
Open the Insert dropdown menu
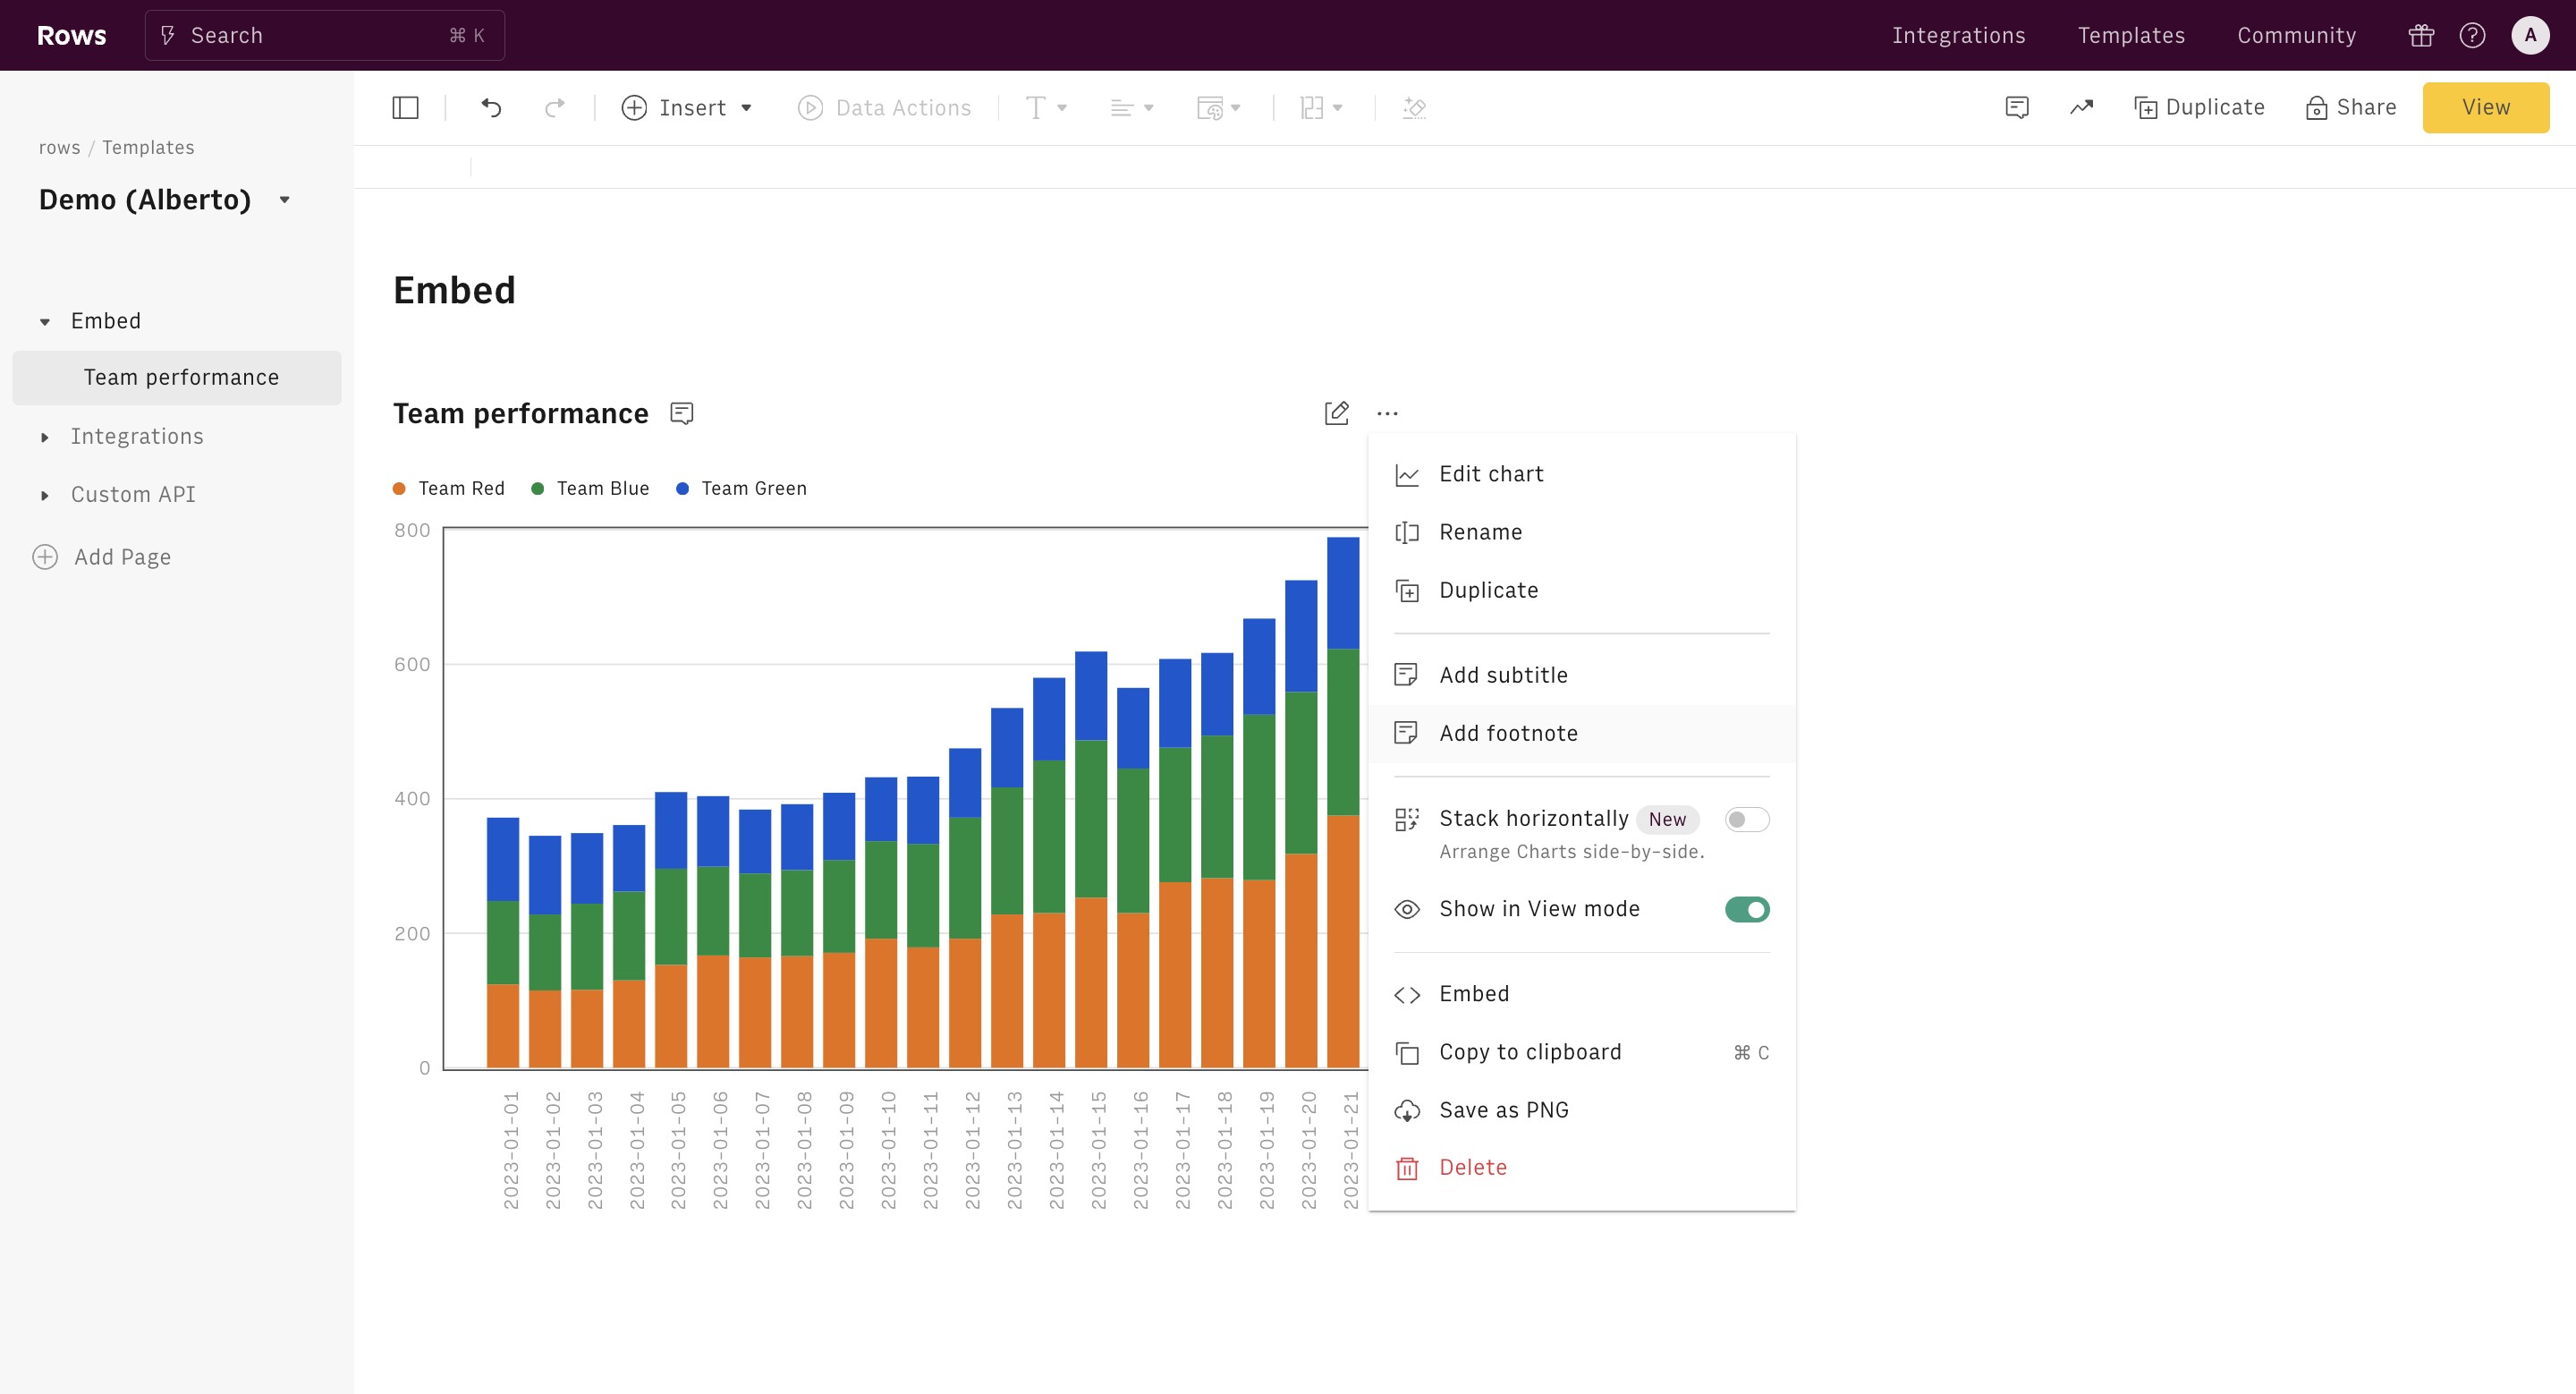(x=687, y=108)
